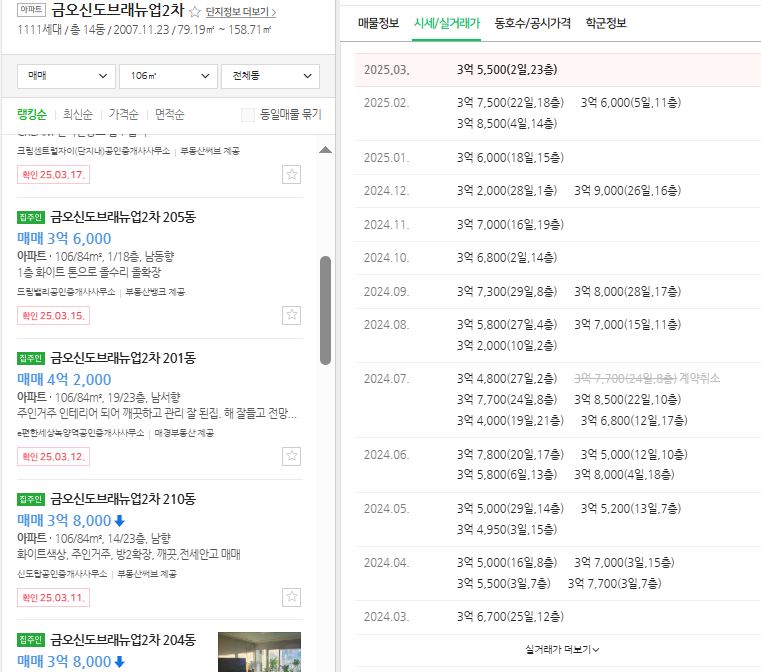Click the listing panel scrollbar thumb
This screenshot has height=672, width=761.
click(325, 311)
